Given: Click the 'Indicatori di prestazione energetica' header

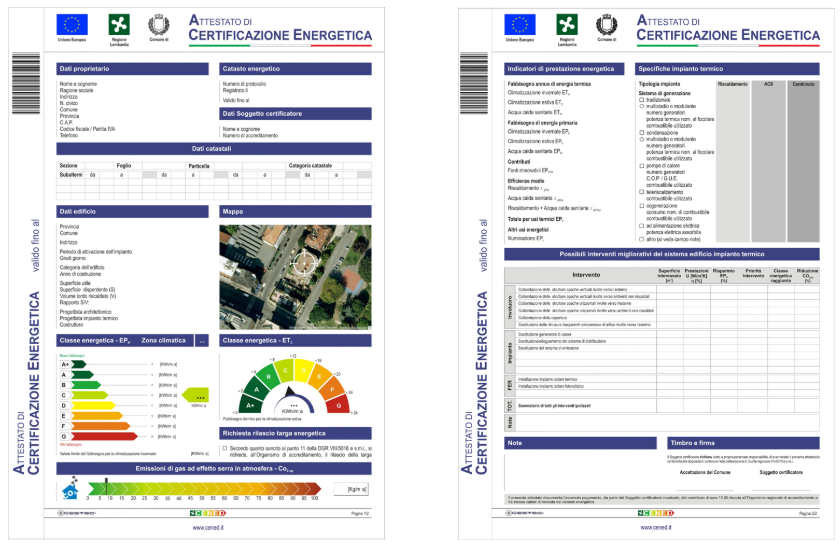Looking at the screenshot, I should point(564,69).
